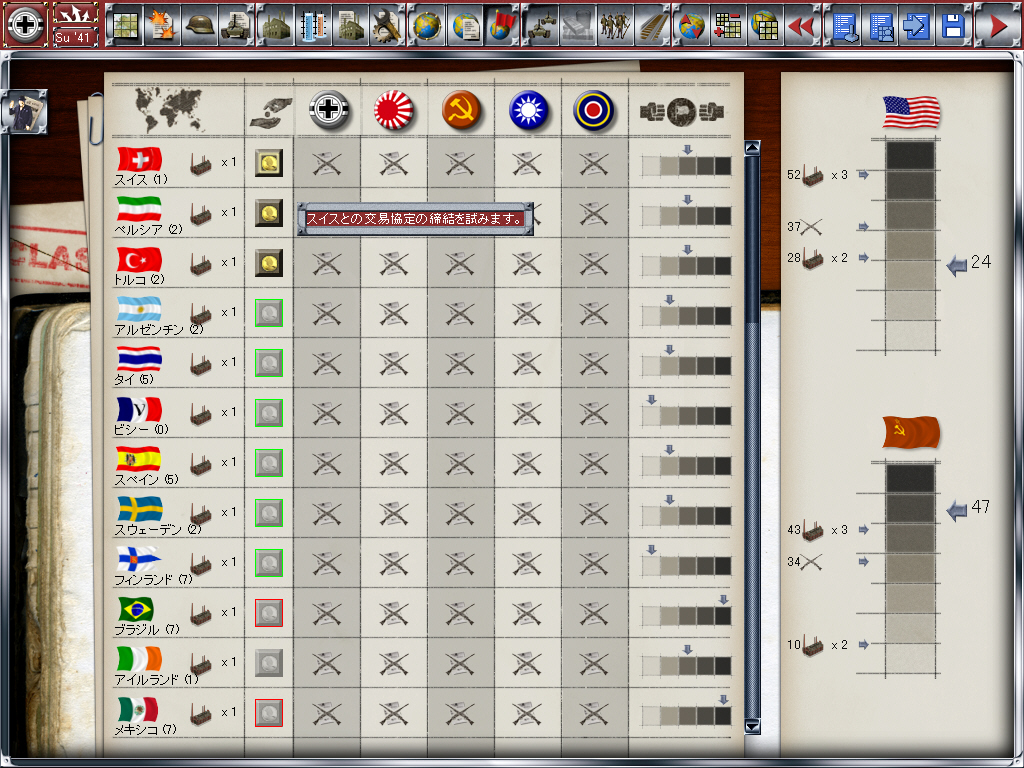The height and width of the screenshot is (768, 1024).
Task: Save game with the floppy disk icon
Action: point(952,26)
